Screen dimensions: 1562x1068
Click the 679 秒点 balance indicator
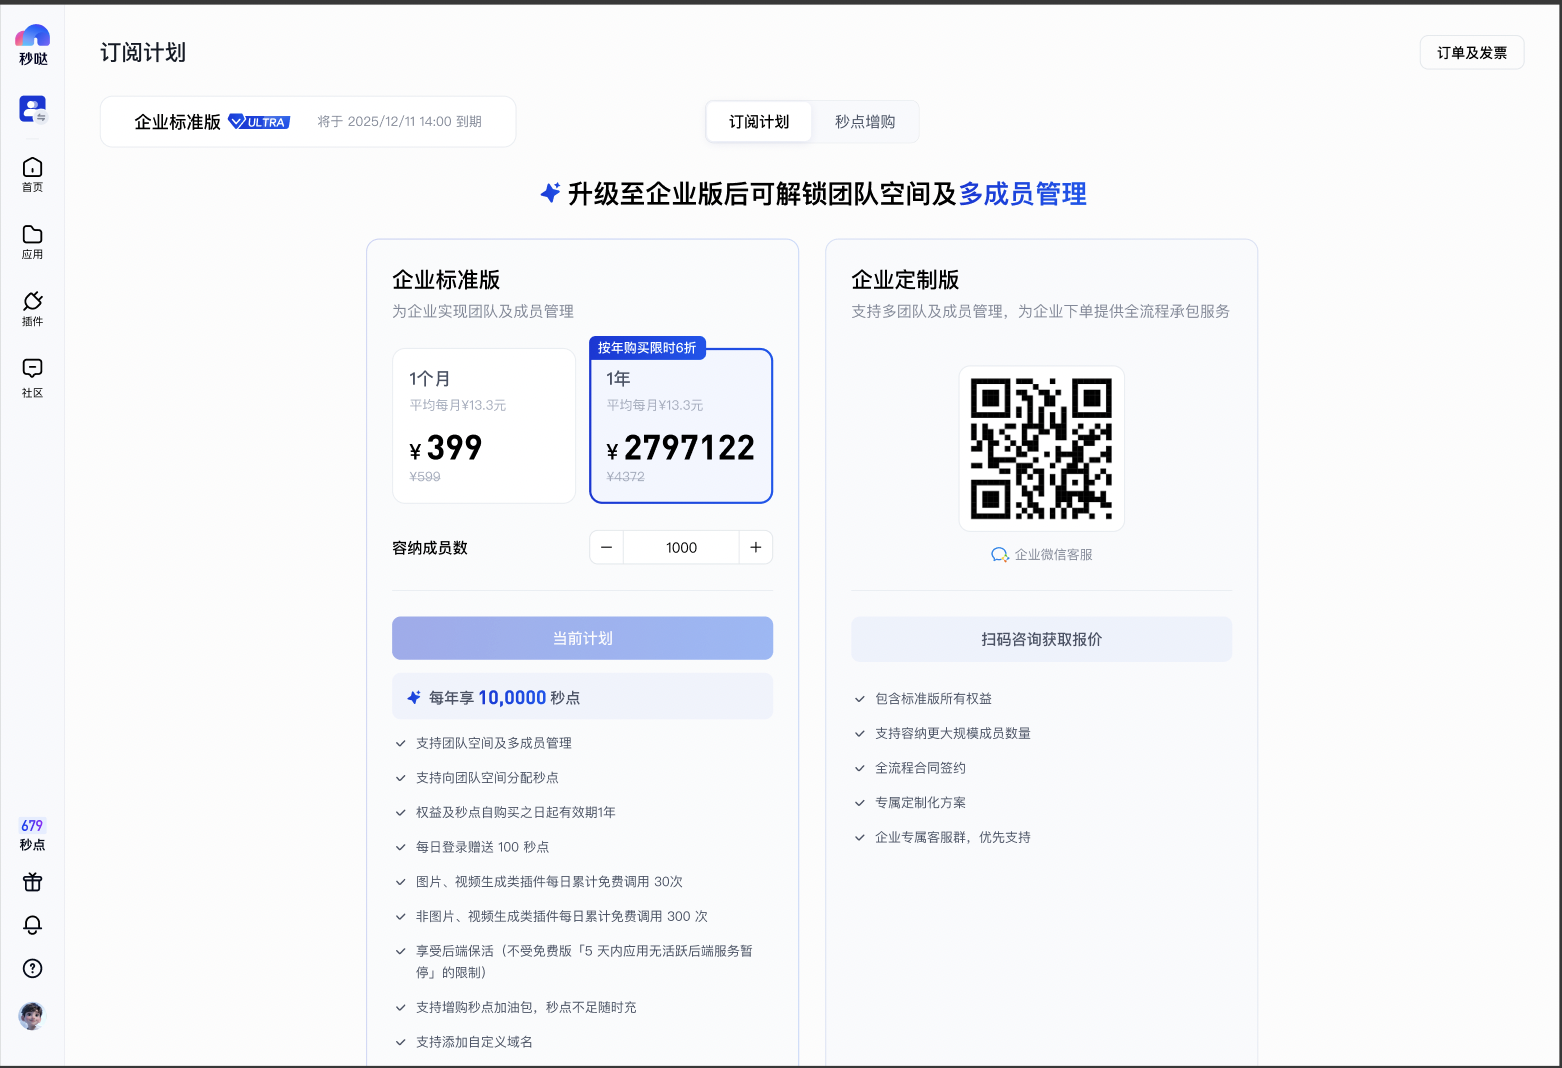32,834
